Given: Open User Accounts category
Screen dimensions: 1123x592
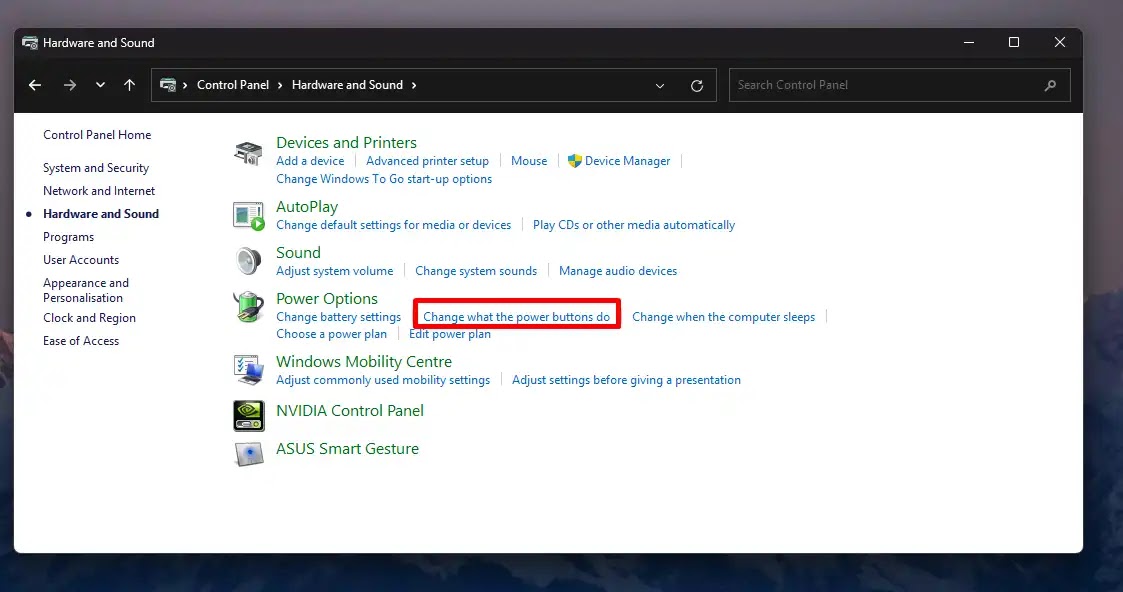Looking at the screenshot, I should pyautogui.click(x=81, y=260).
